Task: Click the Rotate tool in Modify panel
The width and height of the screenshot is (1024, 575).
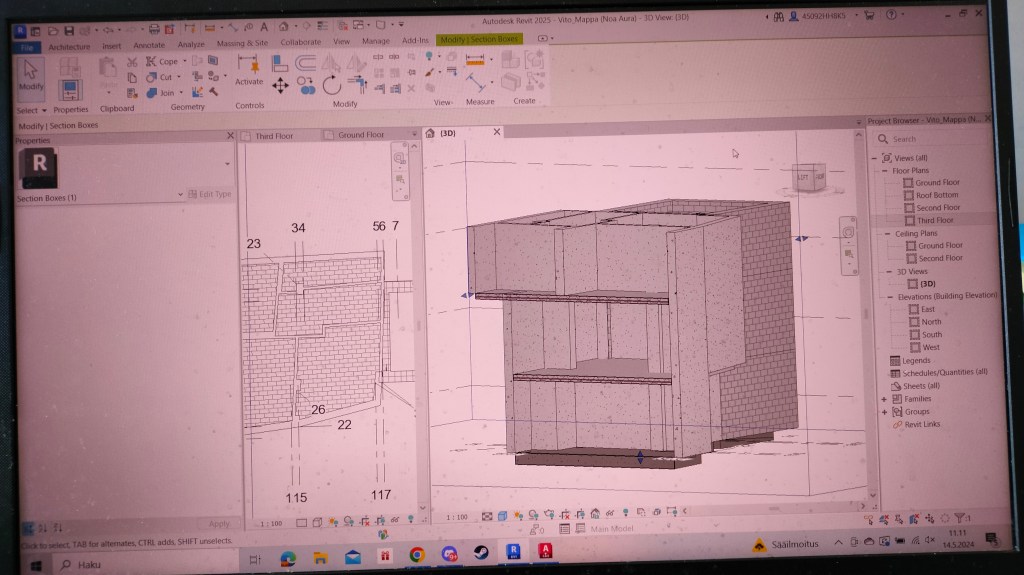Action: pos(332,86)
